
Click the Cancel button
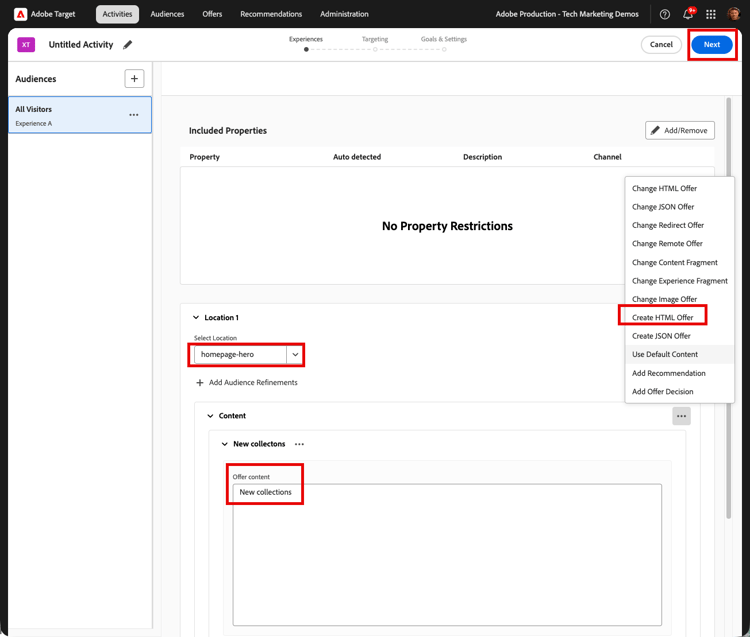[x=661, y=44]
